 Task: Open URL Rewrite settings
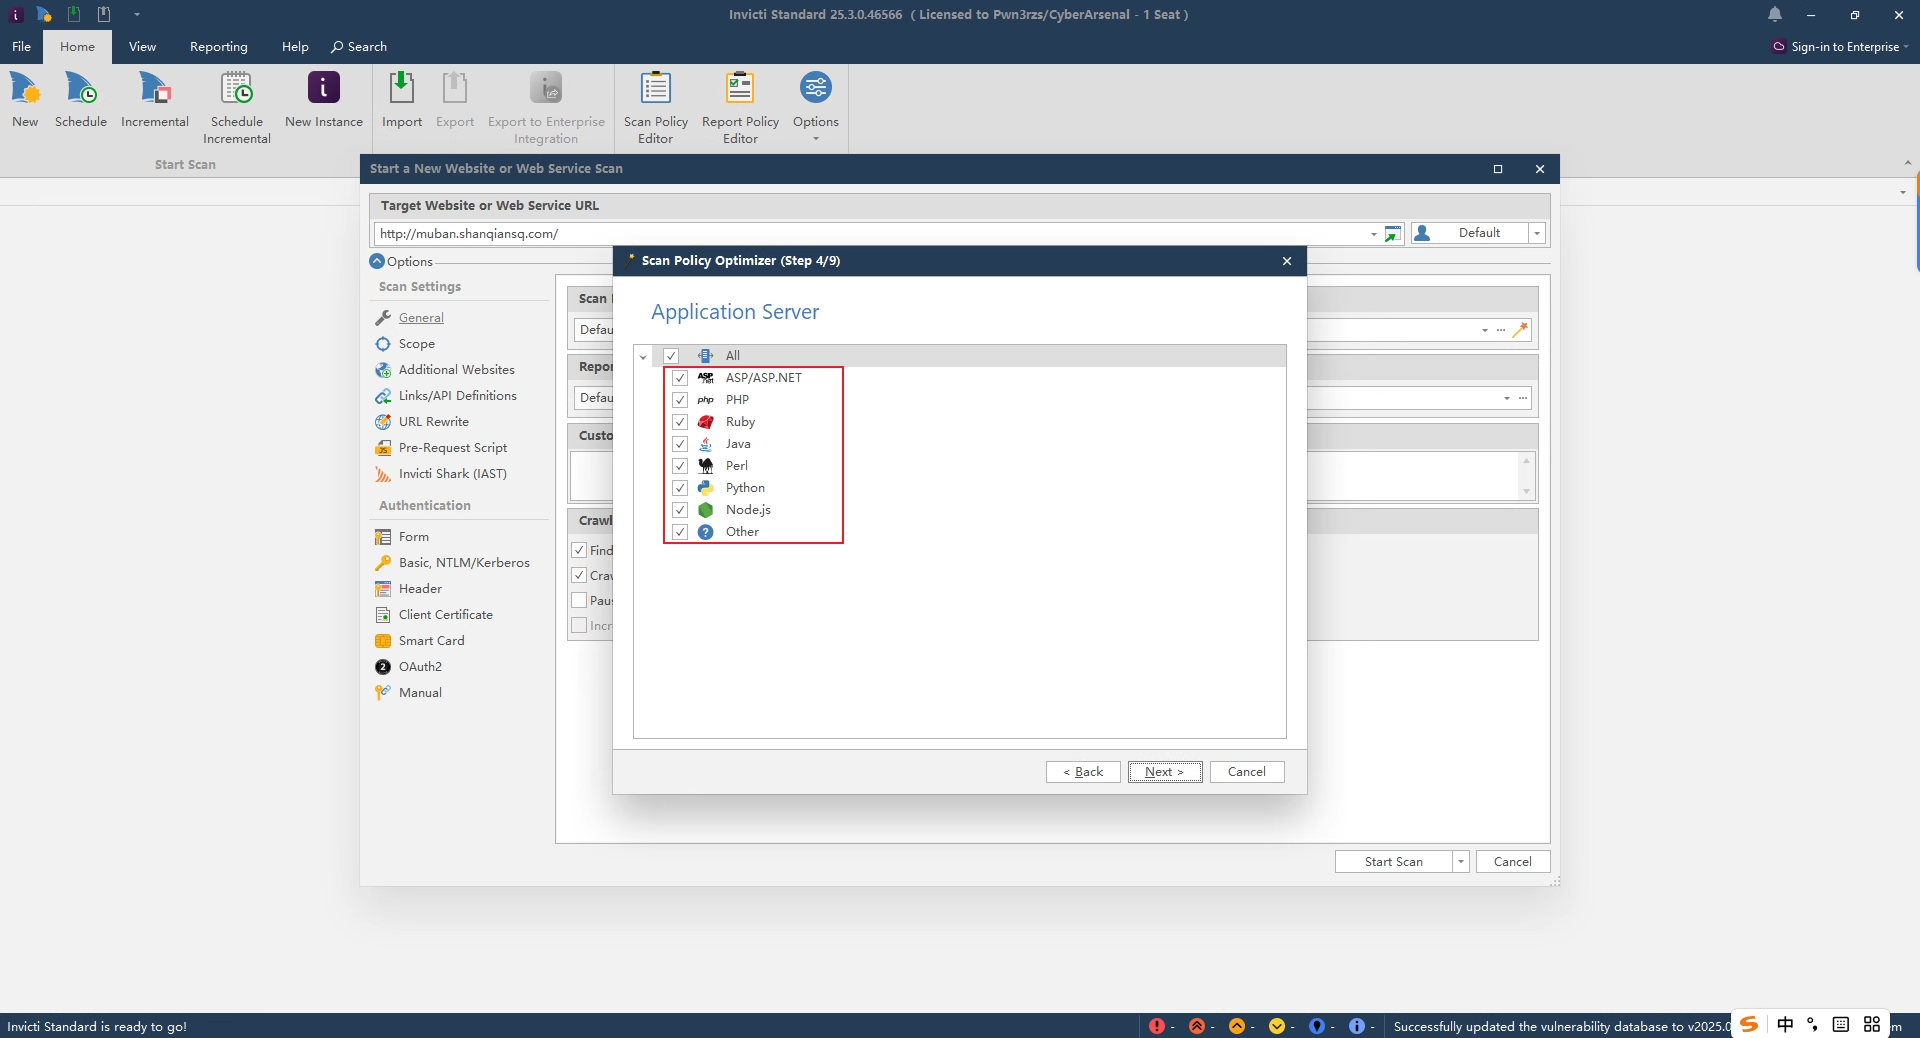tap(434, 422)
